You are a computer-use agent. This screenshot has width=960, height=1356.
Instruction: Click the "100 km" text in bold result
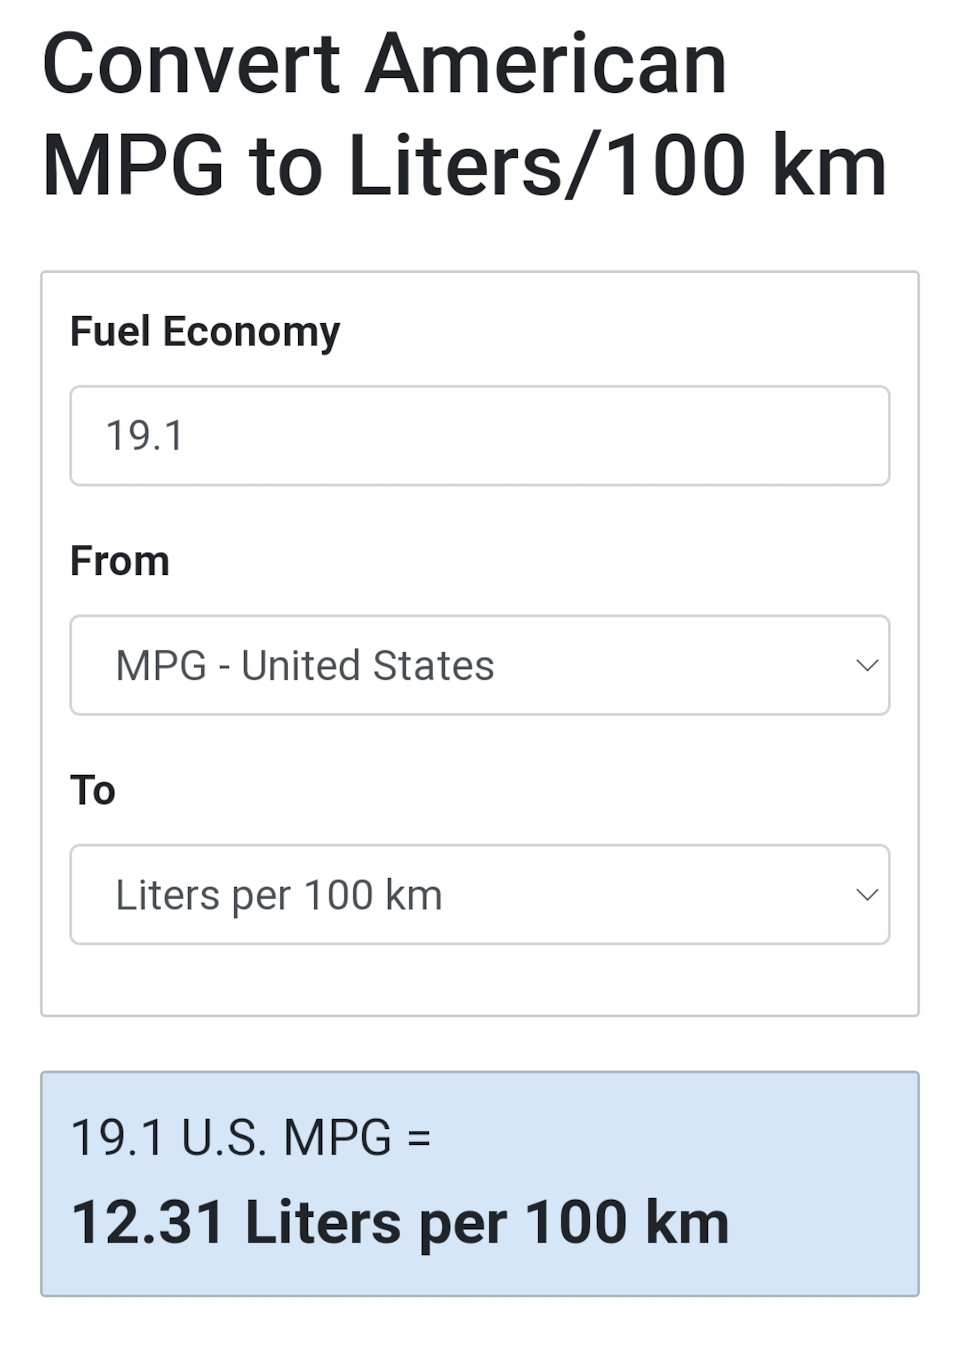(x=627, y=1223)
